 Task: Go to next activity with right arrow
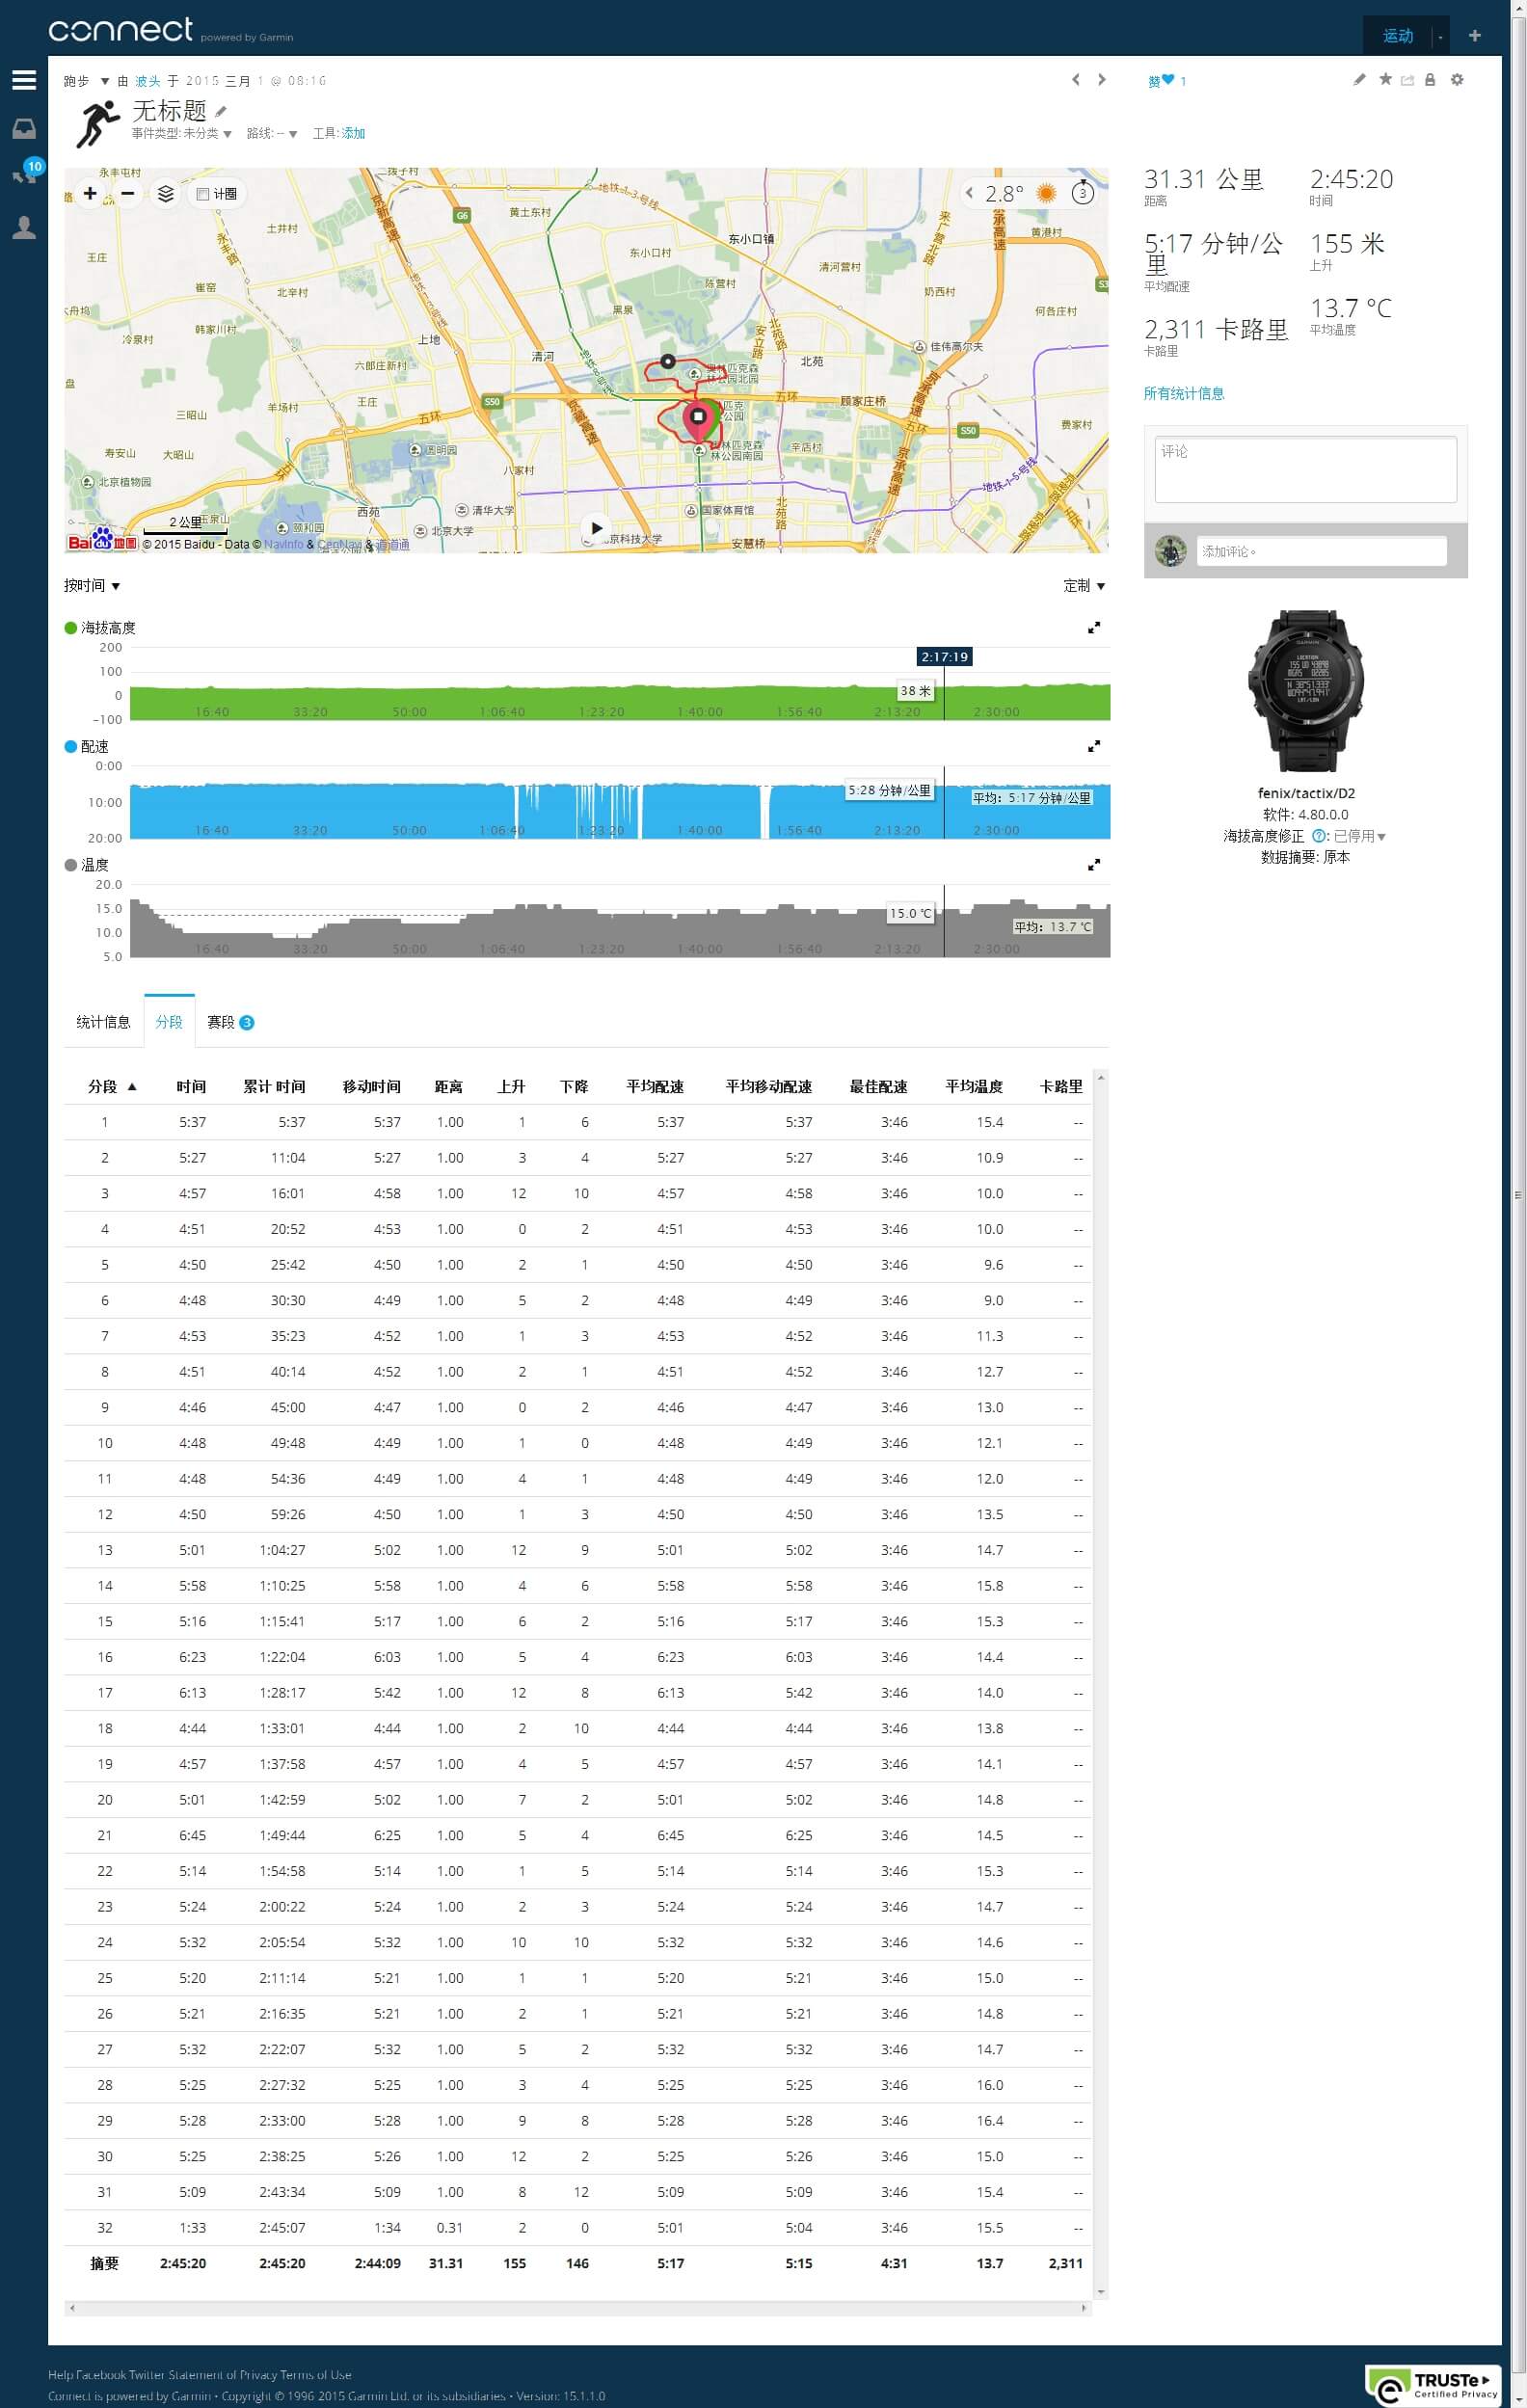(1102, 80)
